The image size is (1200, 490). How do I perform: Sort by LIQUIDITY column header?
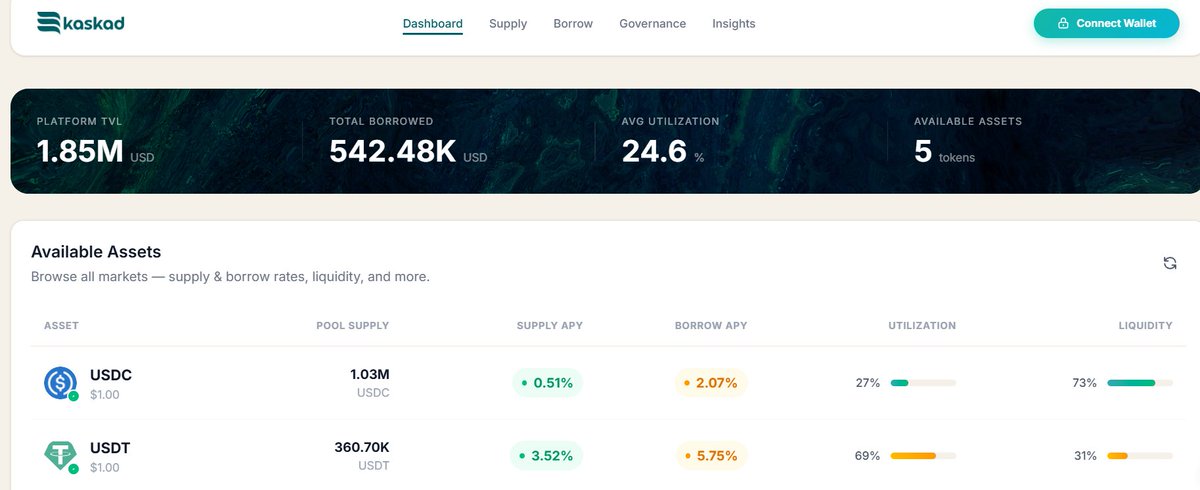(x=1146, y=326)
